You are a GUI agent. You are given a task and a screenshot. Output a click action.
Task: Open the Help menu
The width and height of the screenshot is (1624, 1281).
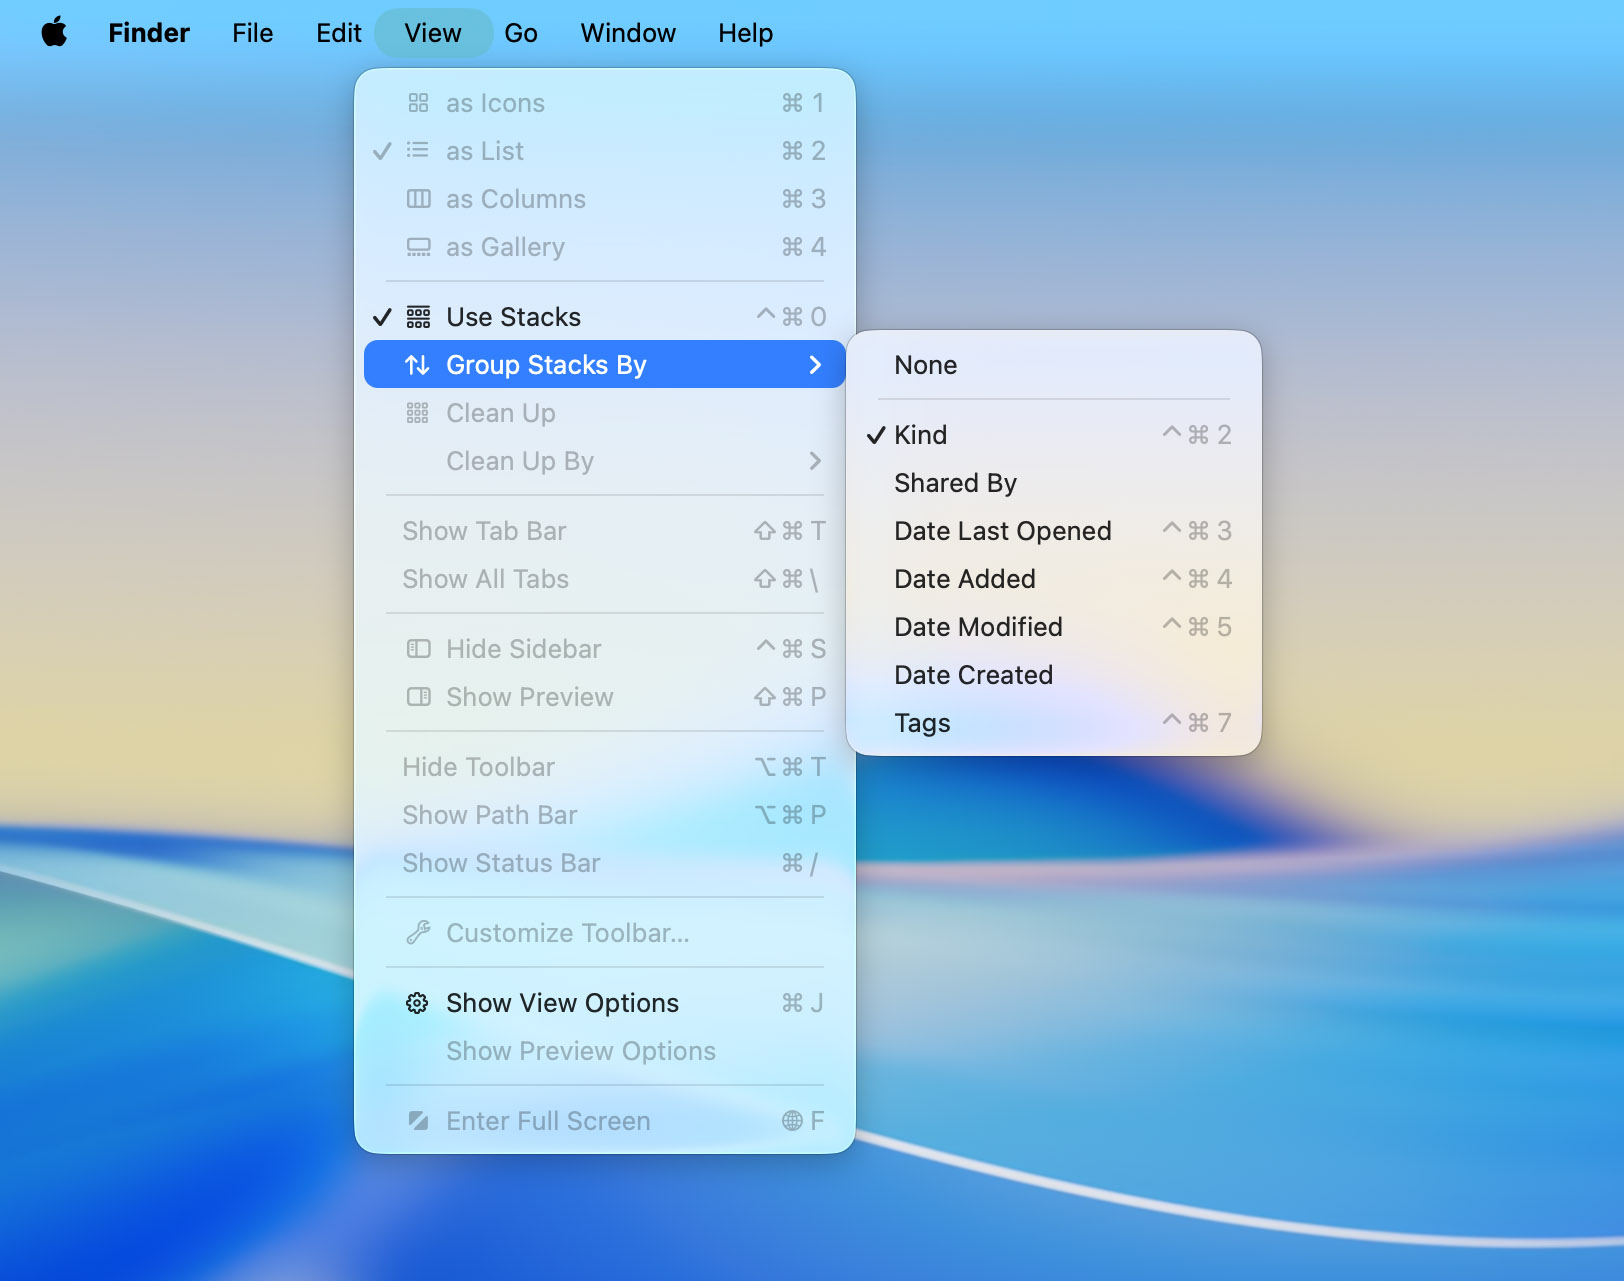coord(745,33)
